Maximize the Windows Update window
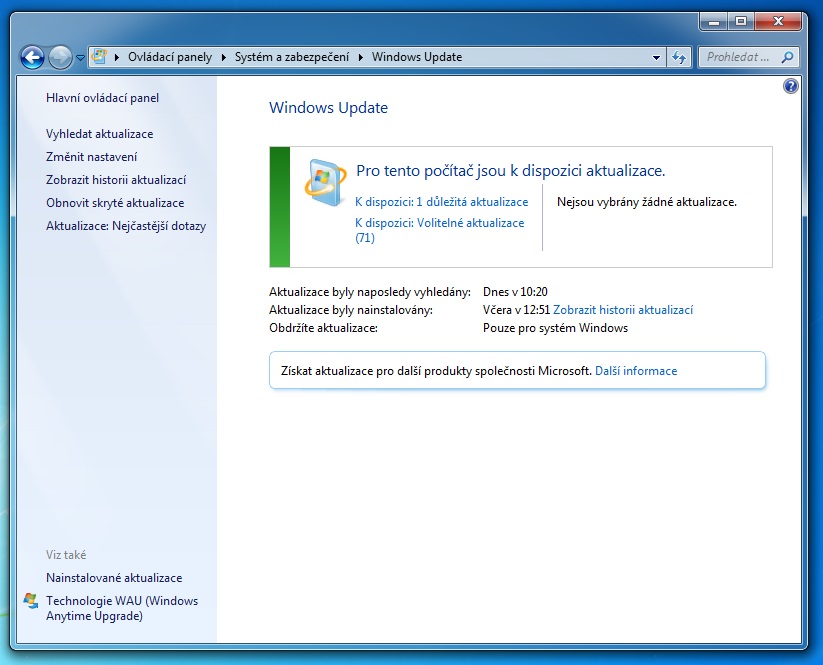 pyautogui.click(x=741, y=22)
